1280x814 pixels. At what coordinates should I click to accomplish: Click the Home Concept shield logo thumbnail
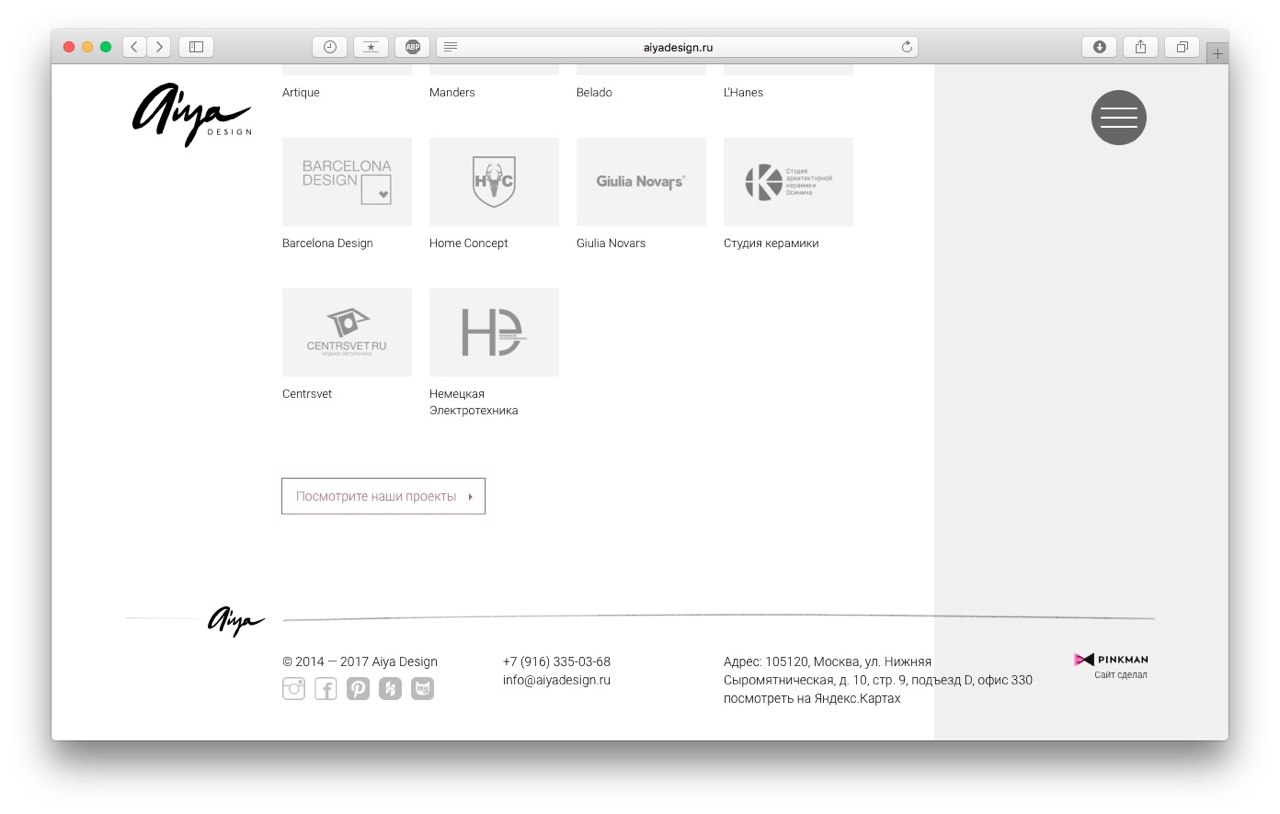click(x=494, y=182)
